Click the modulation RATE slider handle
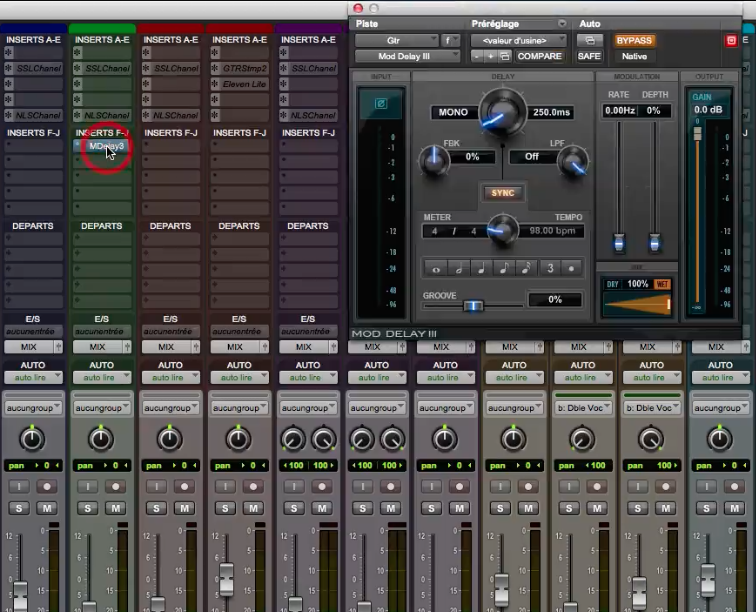 pyautogui.click(x=619, y=242)
